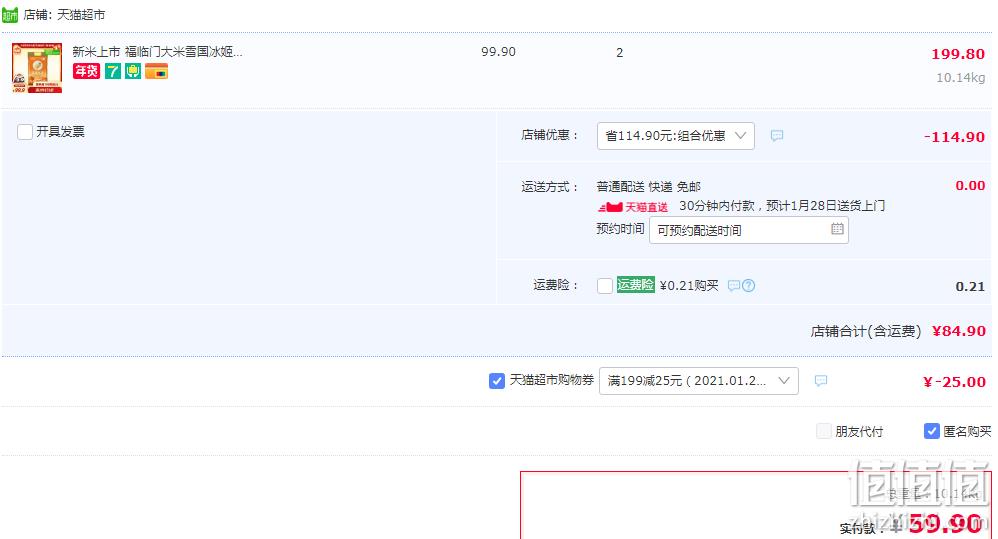Enable the 运费险 shipping insurance checkbox
Screen dimensions: 998x539
point(605,286)
